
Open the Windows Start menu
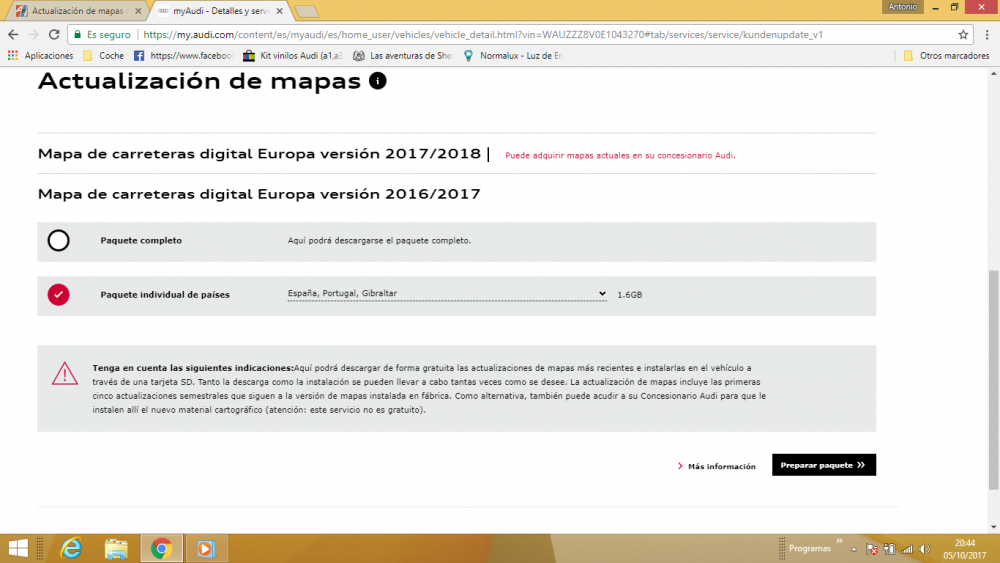(18, 548)
